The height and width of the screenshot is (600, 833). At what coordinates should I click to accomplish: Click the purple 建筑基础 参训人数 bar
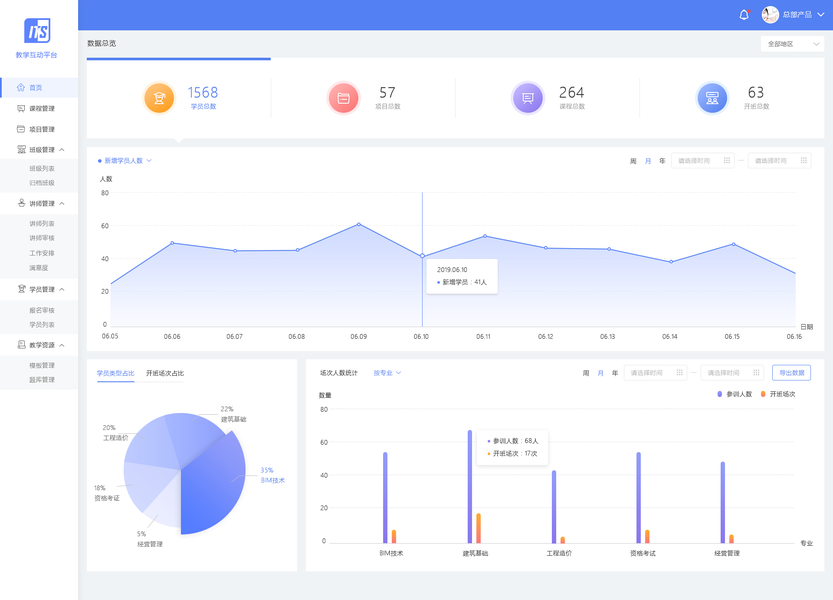[x=470, y=486]
